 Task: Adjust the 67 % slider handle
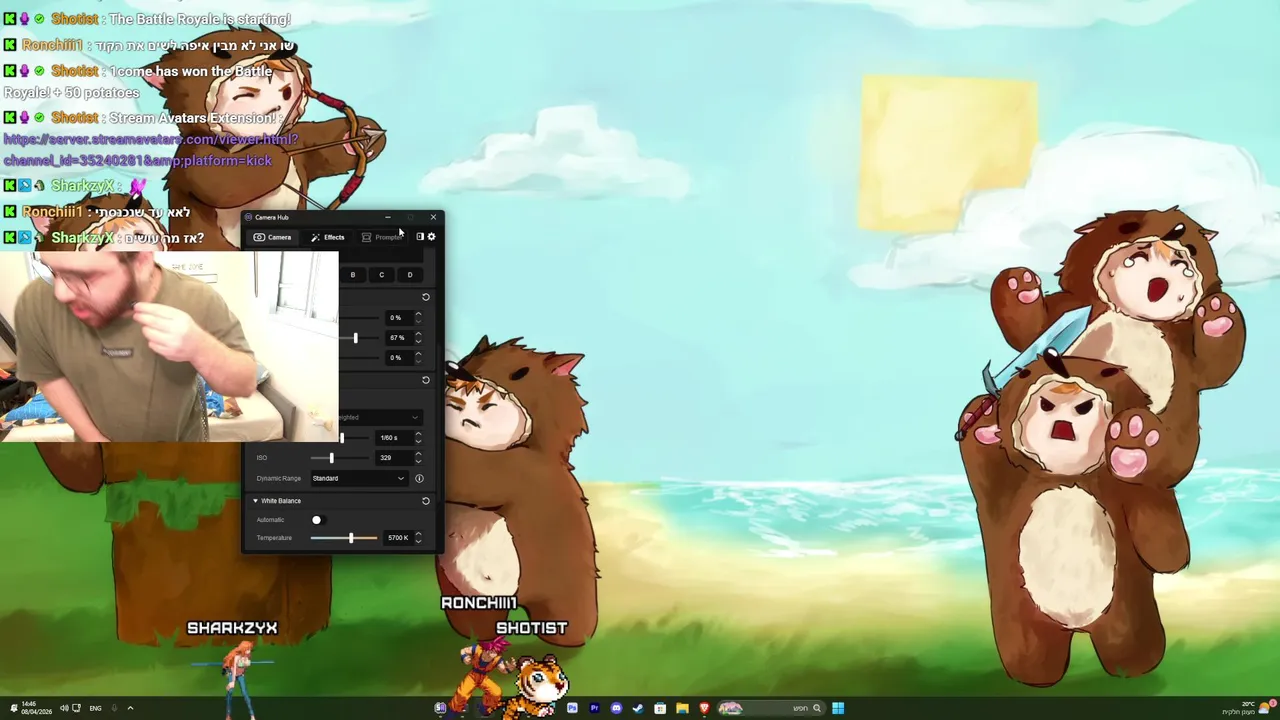pyautogui.click(x=355, y=338)
